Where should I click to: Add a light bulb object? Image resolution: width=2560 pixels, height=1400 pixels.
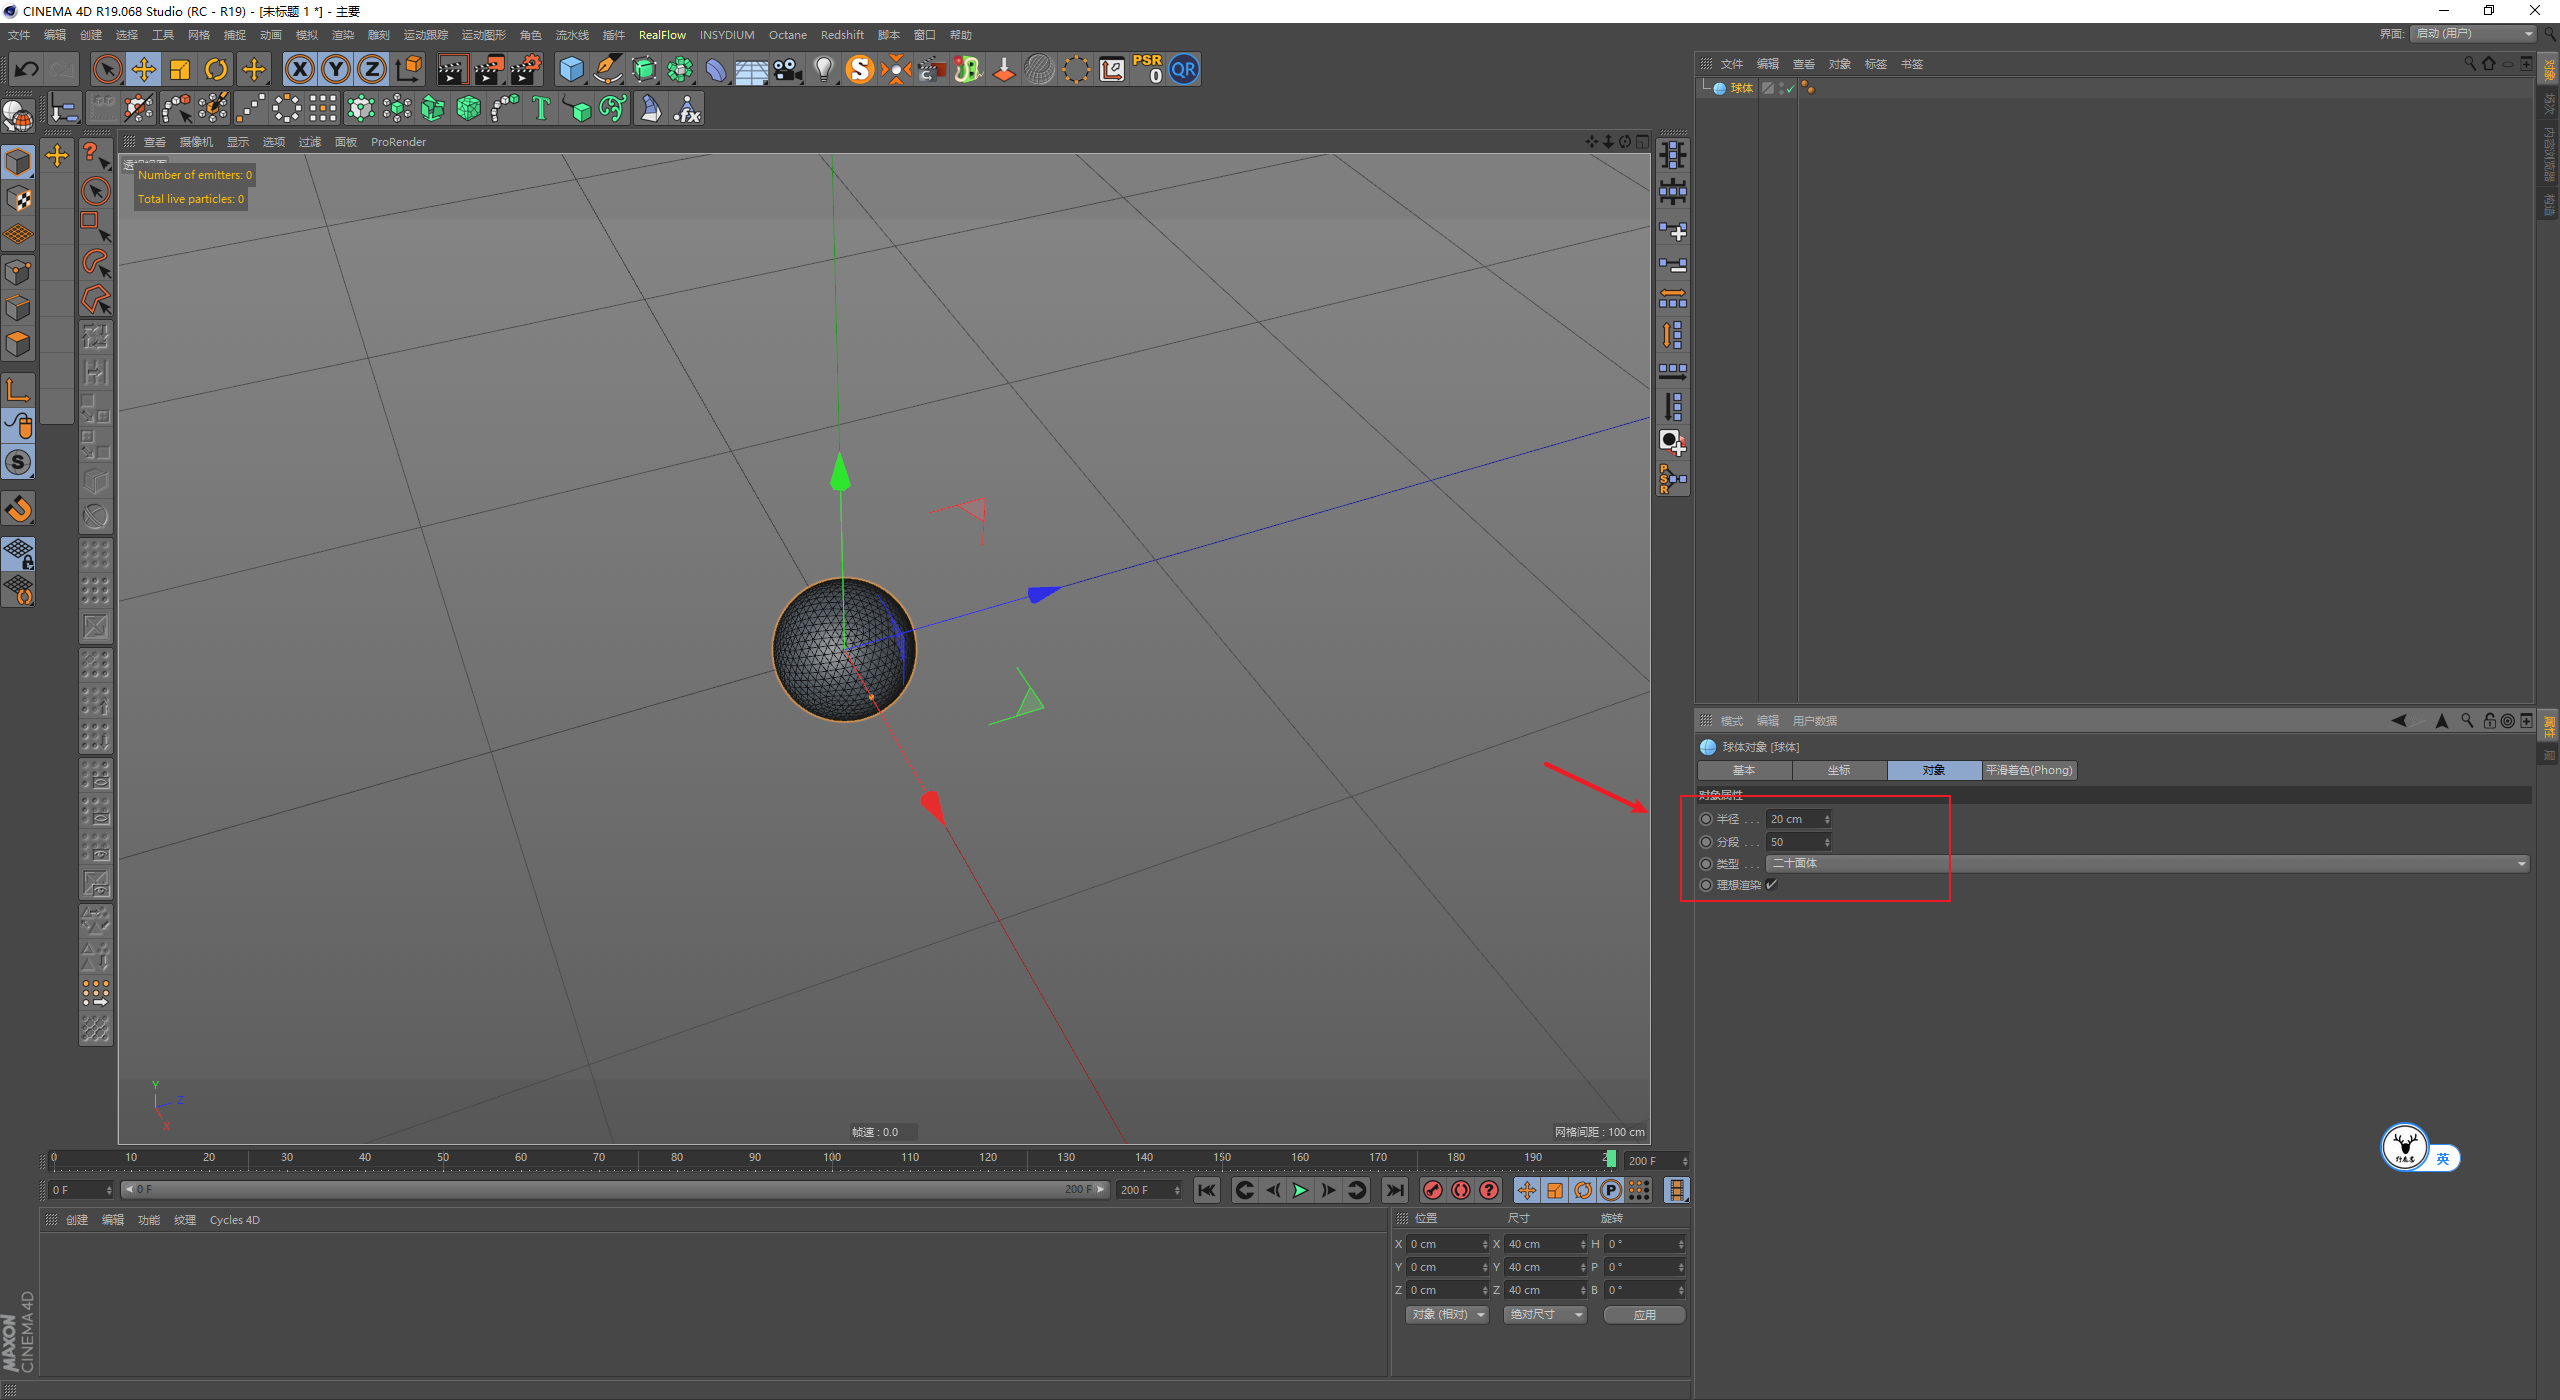coord(824,70)
